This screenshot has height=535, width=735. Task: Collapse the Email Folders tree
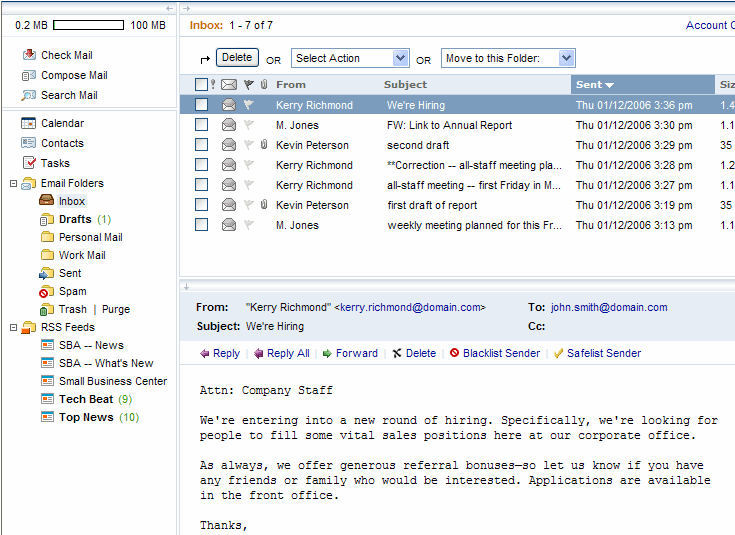[x=12, y=183]
